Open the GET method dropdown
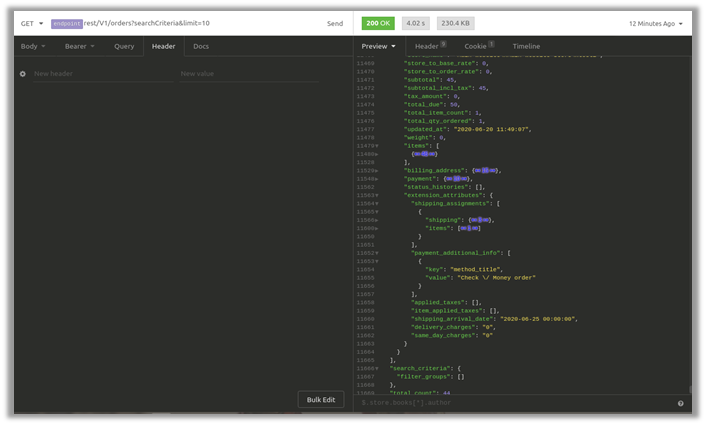The width and height of the screenshot is (706, 425). coord(33,23)
